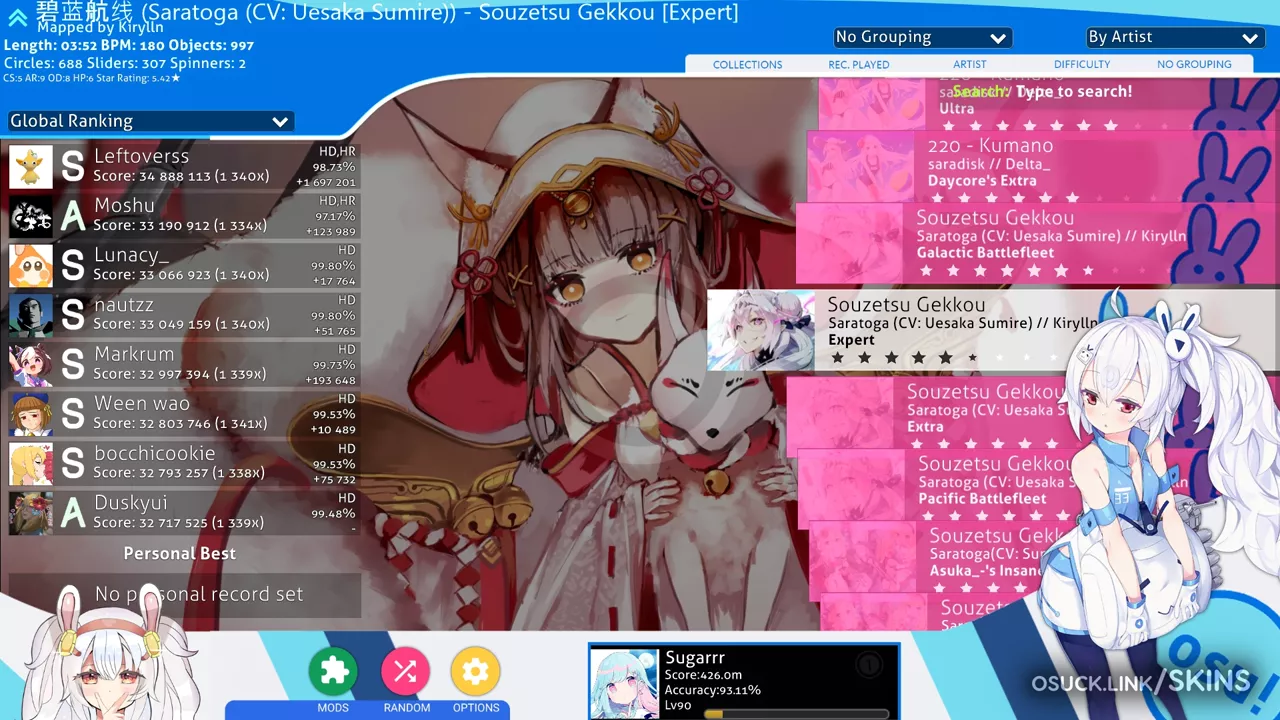This screenshot has width=1280, height=720.
Task: Click the double-chevron icon beside the song title
Action: point(17,16)
